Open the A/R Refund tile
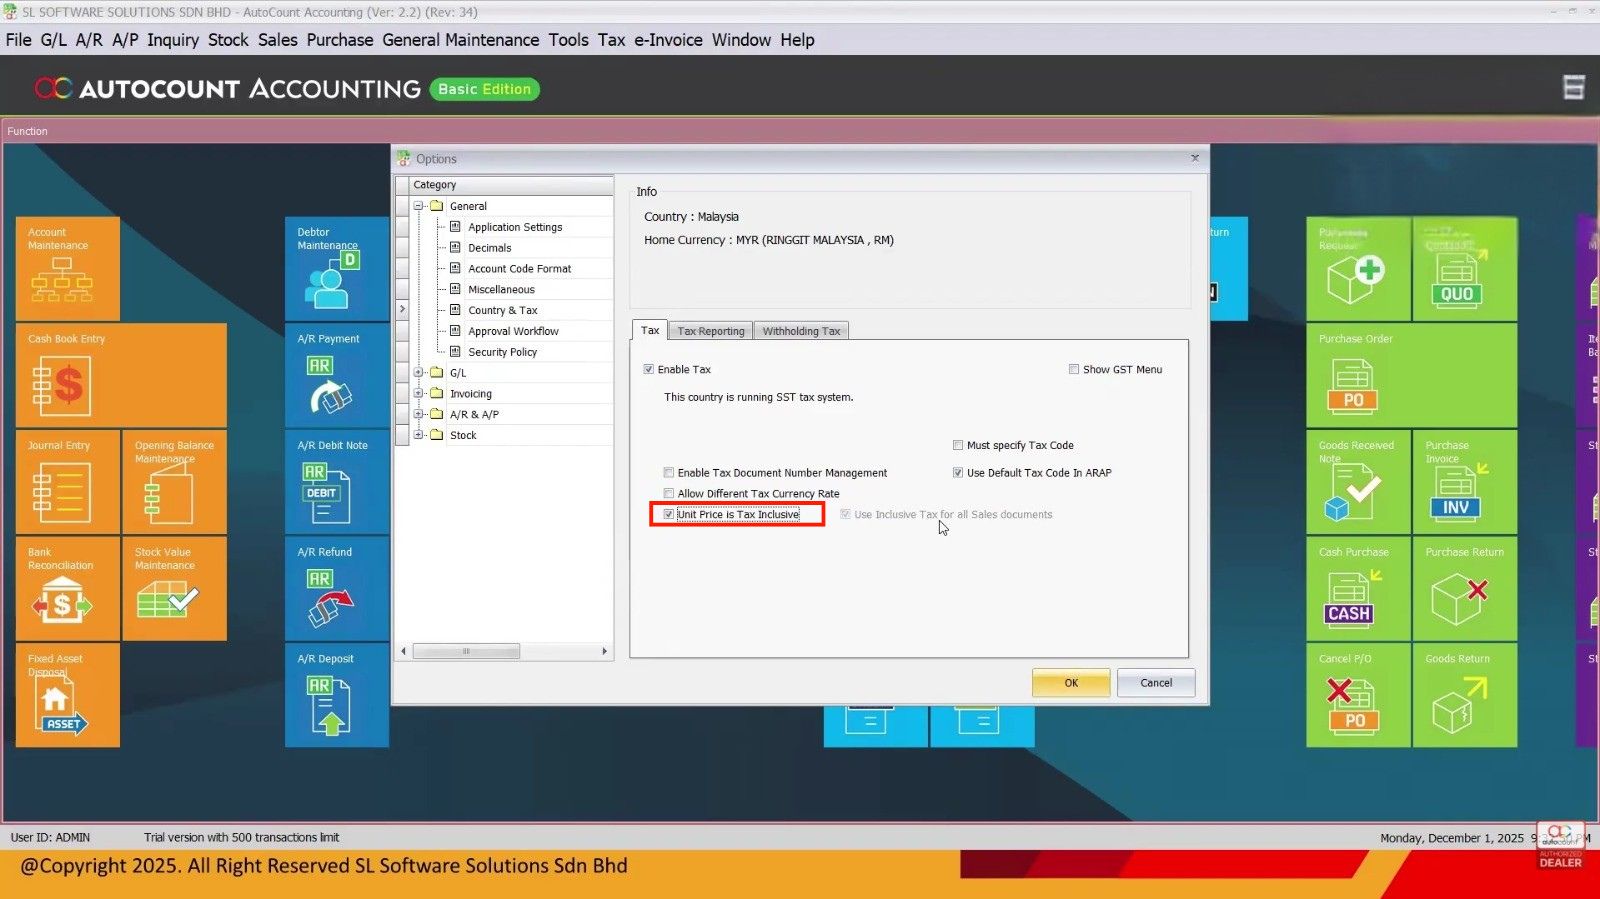The height and width of the screenshot is (899, 1600). point(337,589)
